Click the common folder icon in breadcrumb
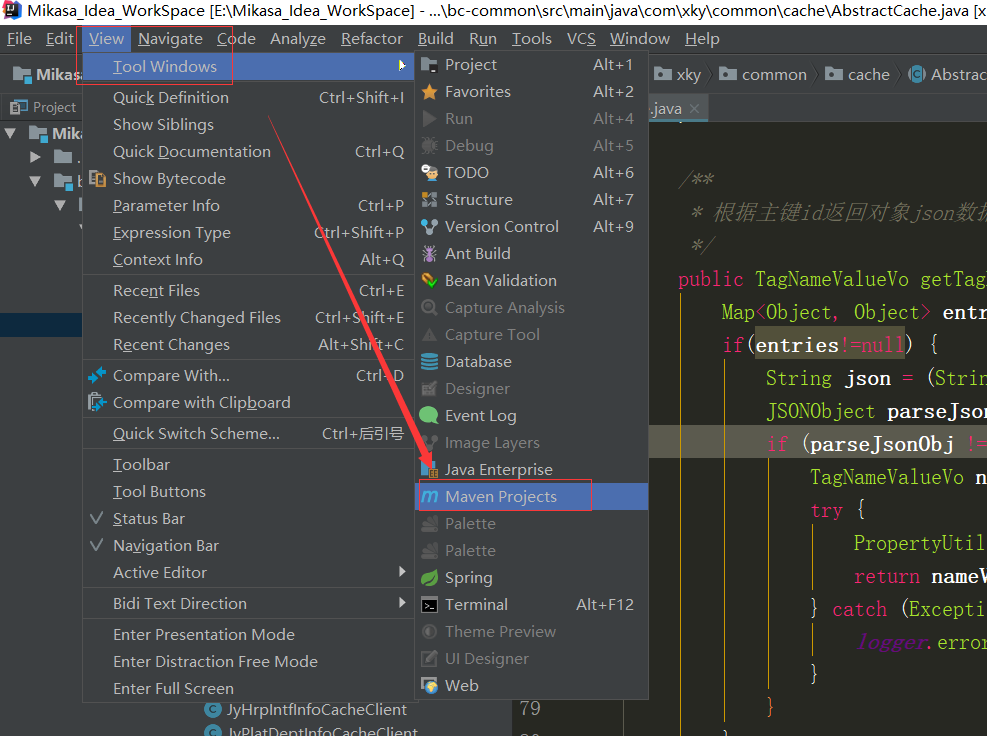987x736 pixels. pyautogui.click(x=728, y=74)
